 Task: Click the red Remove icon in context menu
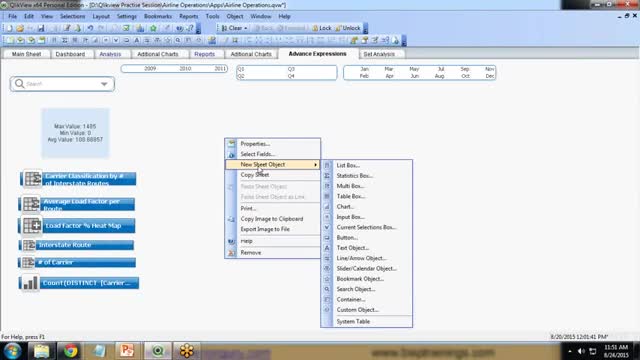(231, 253)
